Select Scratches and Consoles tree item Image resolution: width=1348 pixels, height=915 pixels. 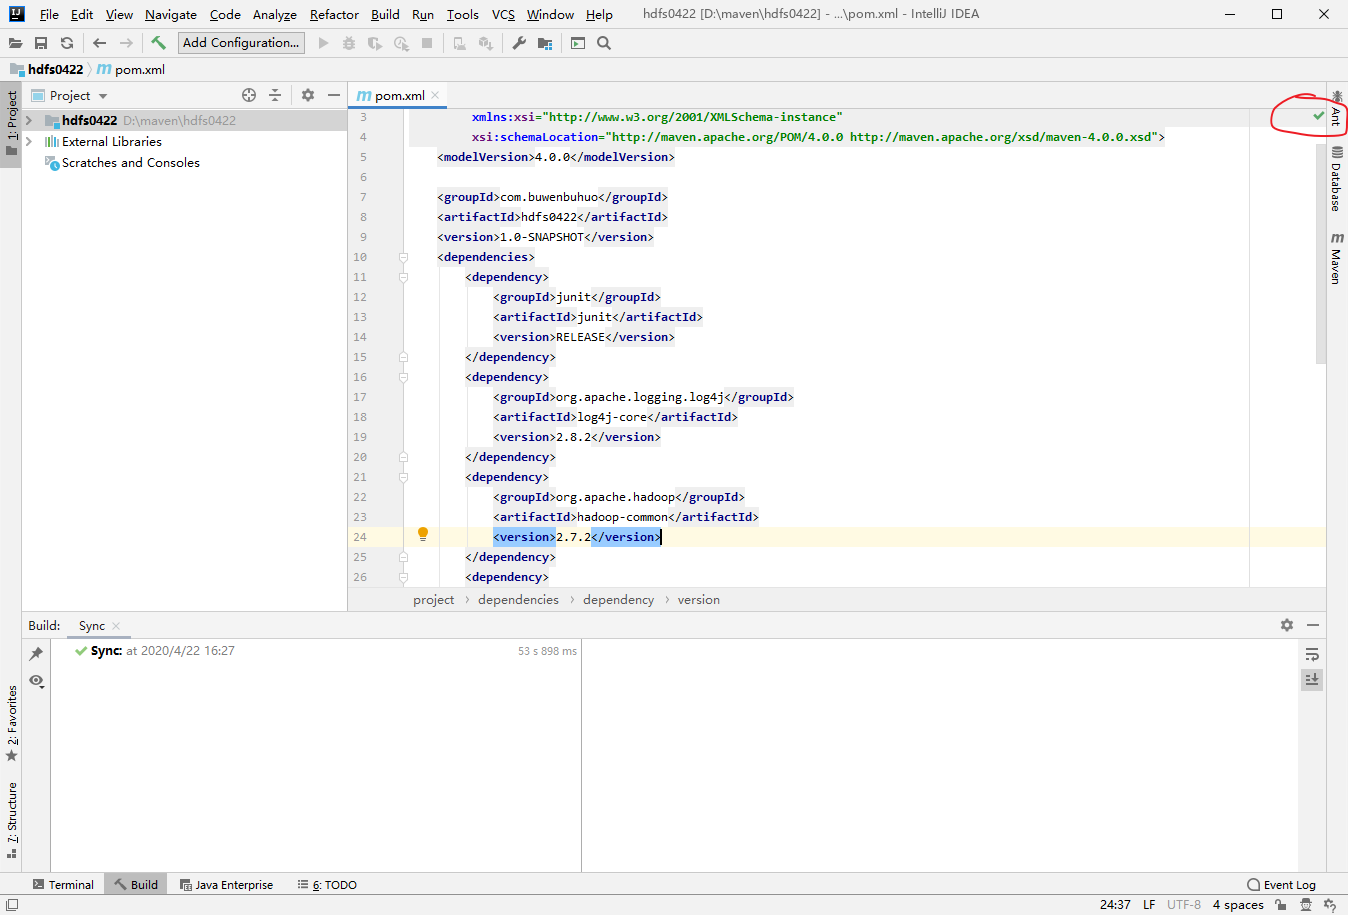point(131,162)
